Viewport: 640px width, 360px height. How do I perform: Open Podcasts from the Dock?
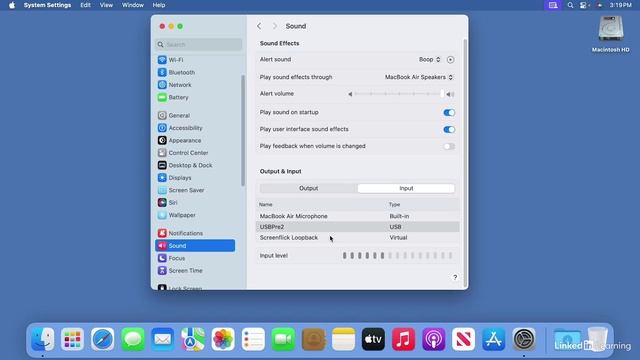433,339
